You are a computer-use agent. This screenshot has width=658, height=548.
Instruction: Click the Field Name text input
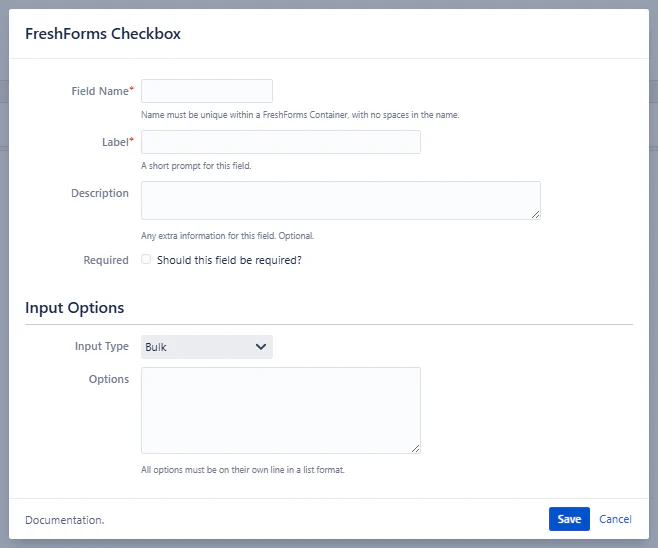coord(207,91)
